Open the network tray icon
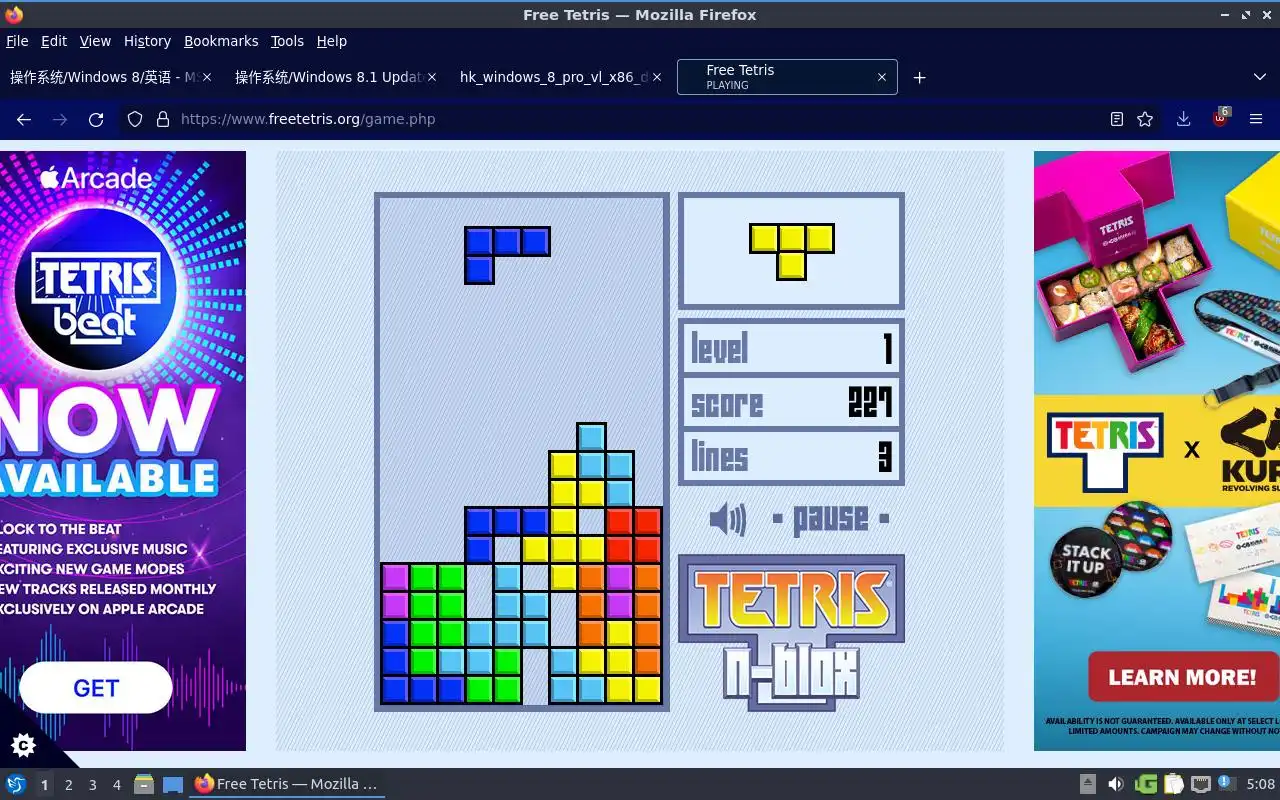Screen dimensions: 1280x800 pos(1200,784)
